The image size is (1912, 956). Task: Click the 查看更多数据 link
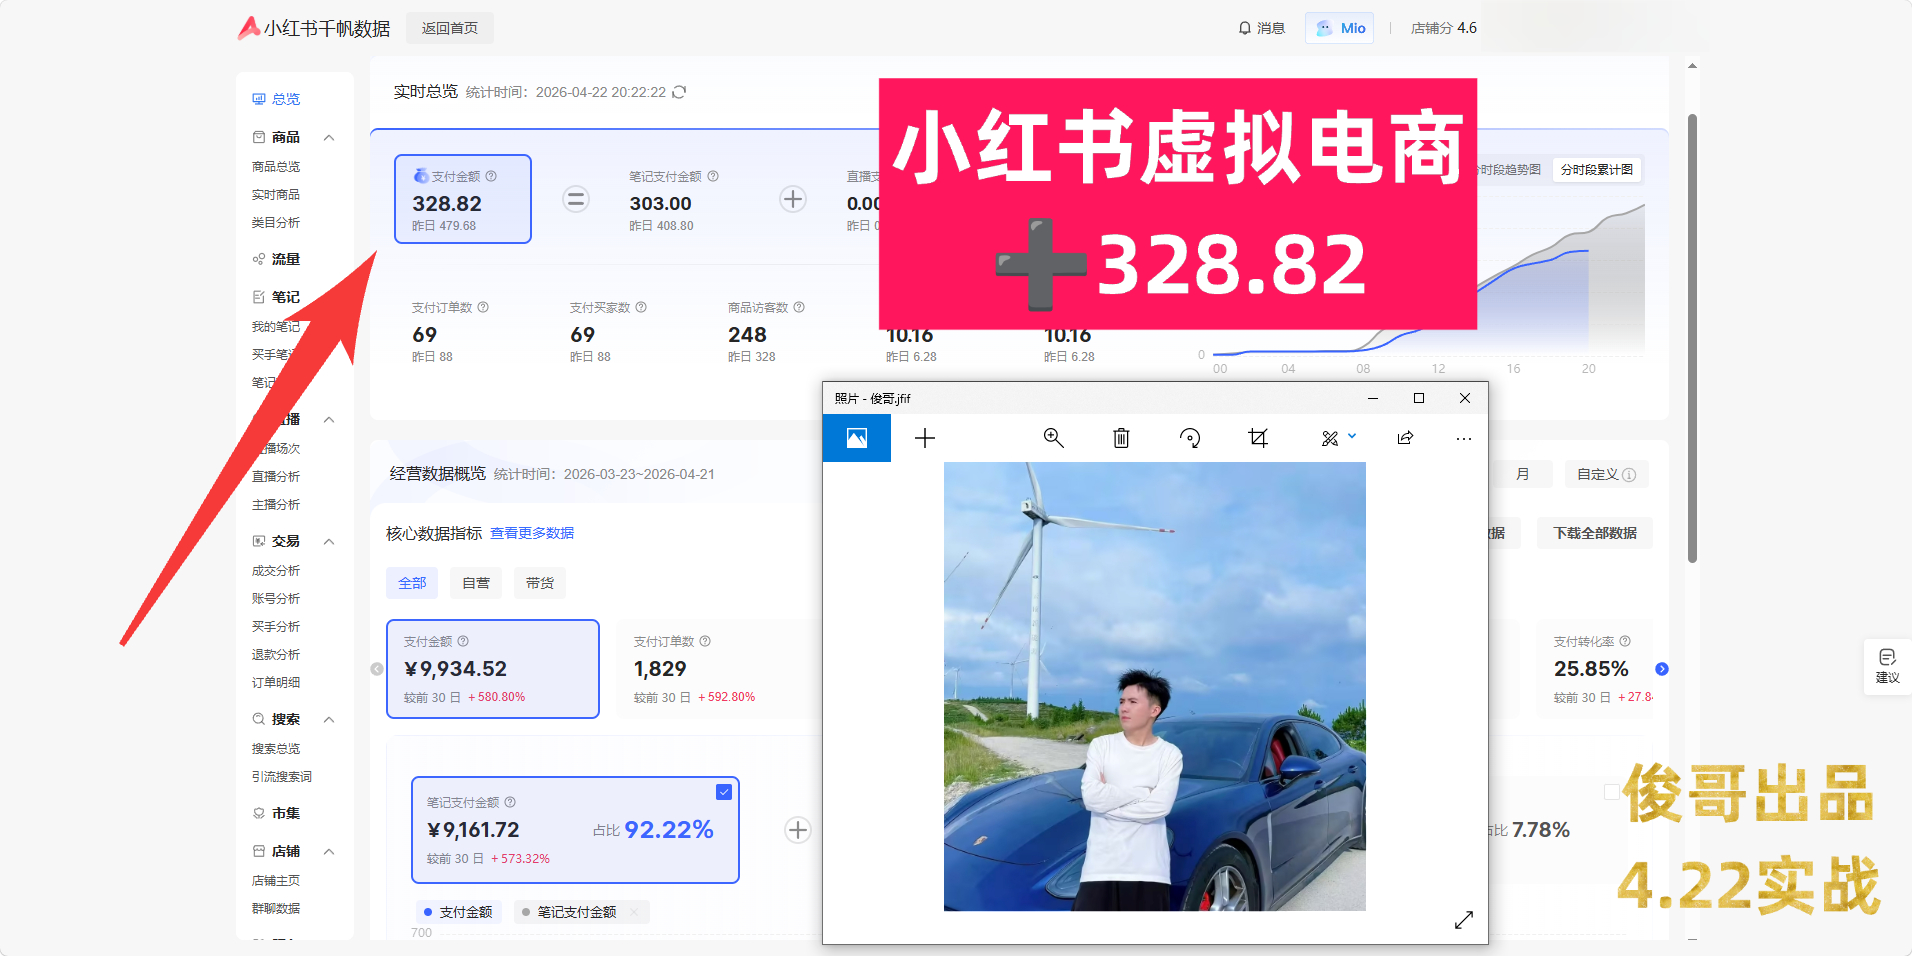click(532, 533)
